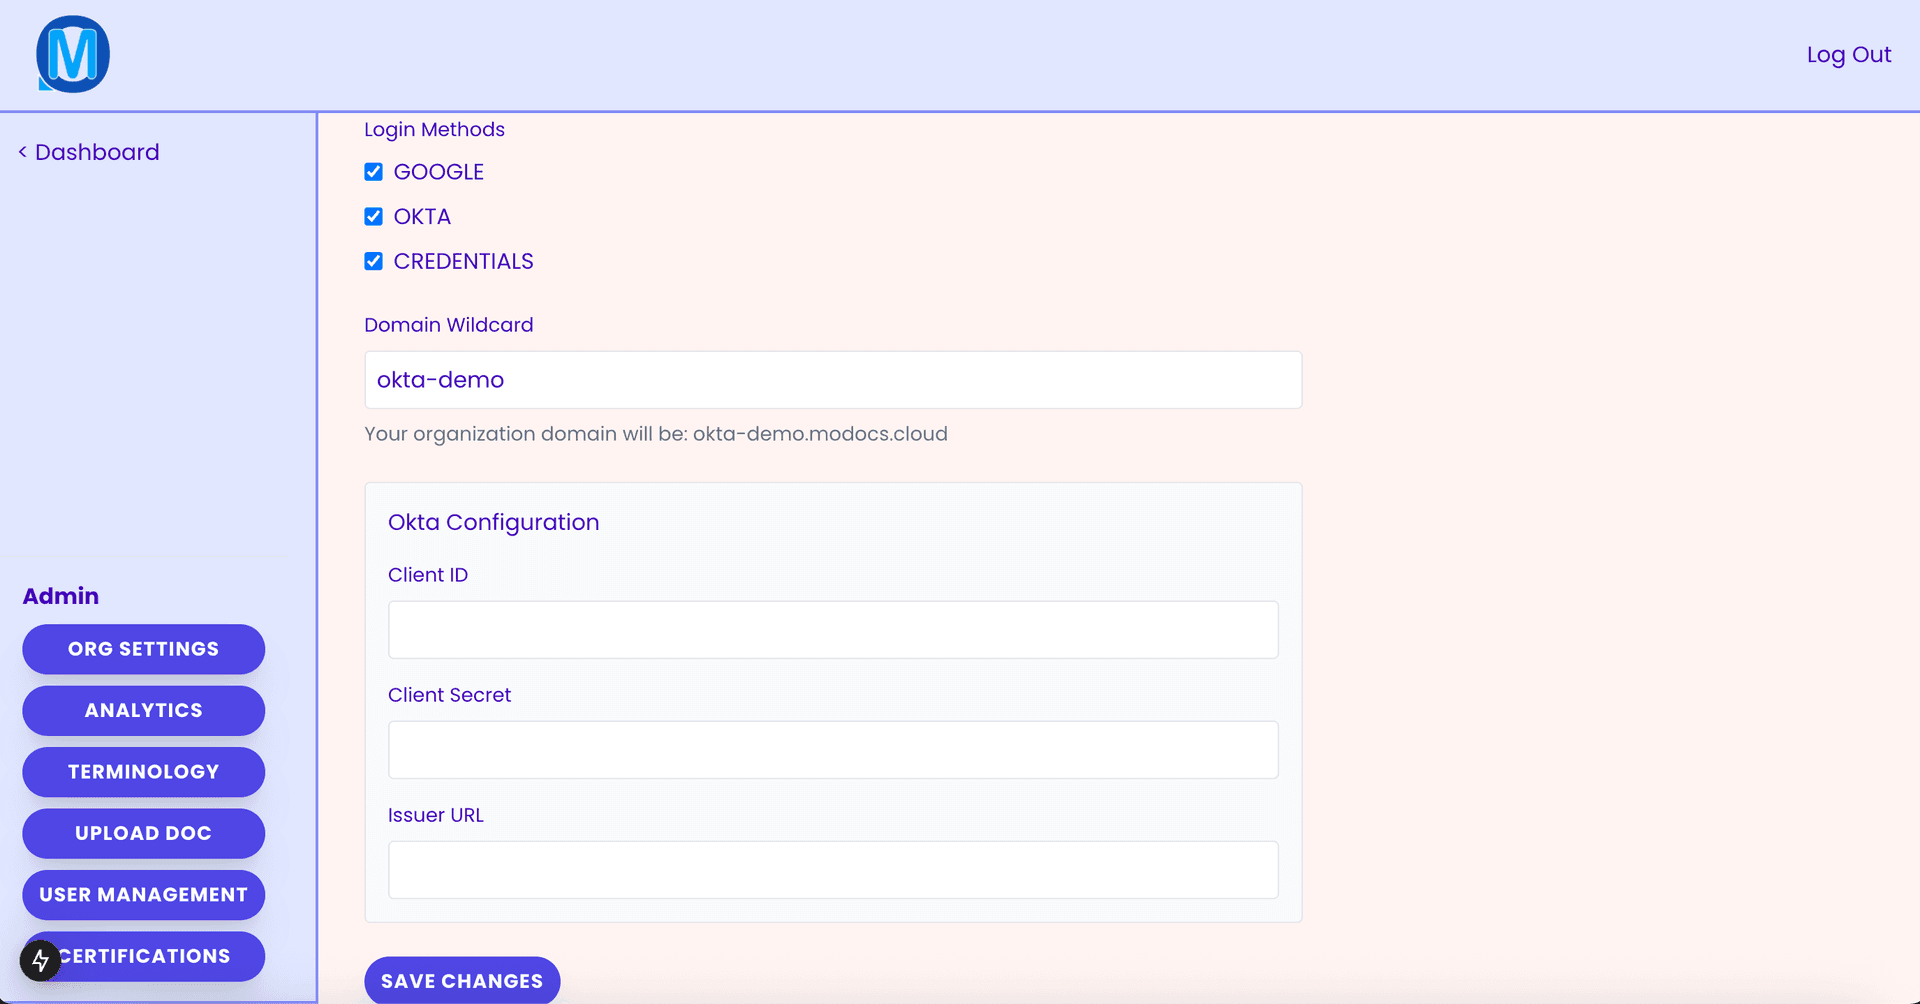
Task: Open the Terminology admin page
Action: (x=143, y=772)
